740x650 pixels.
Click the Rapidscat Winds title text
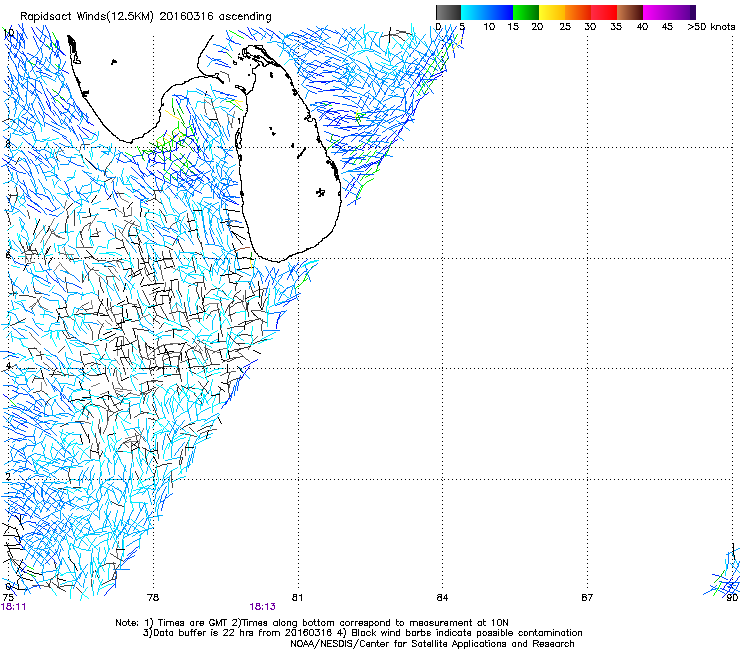(x=145, y=17)
